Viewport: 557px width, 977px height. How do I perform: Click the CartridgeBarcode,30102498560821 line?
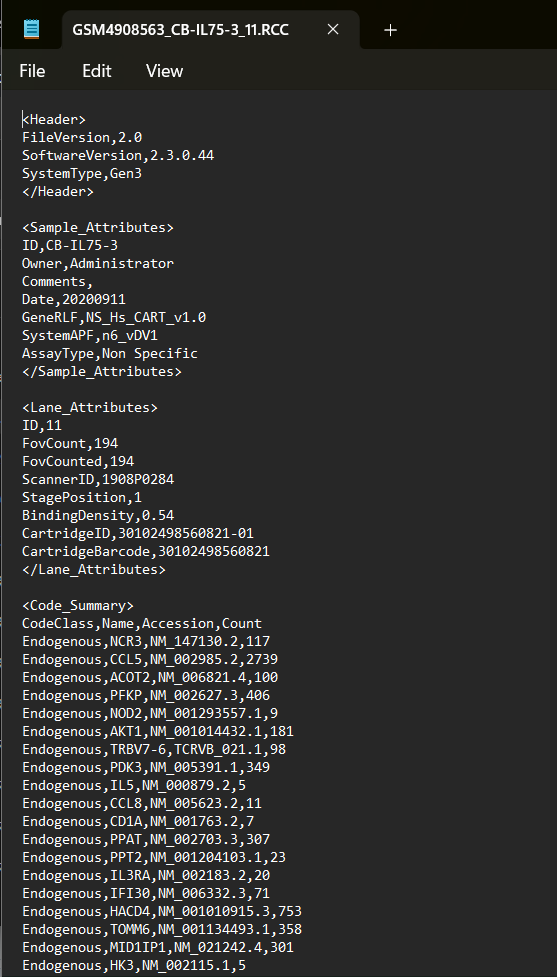[146, 551]
